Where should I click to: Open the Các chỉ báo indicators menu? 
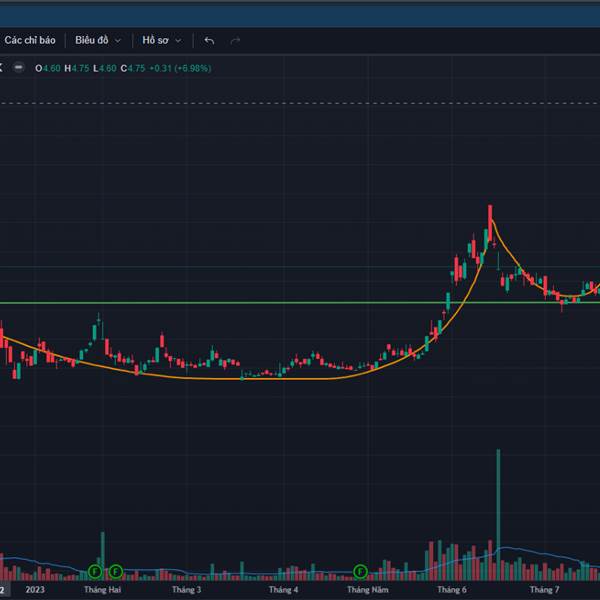[30, 40]
